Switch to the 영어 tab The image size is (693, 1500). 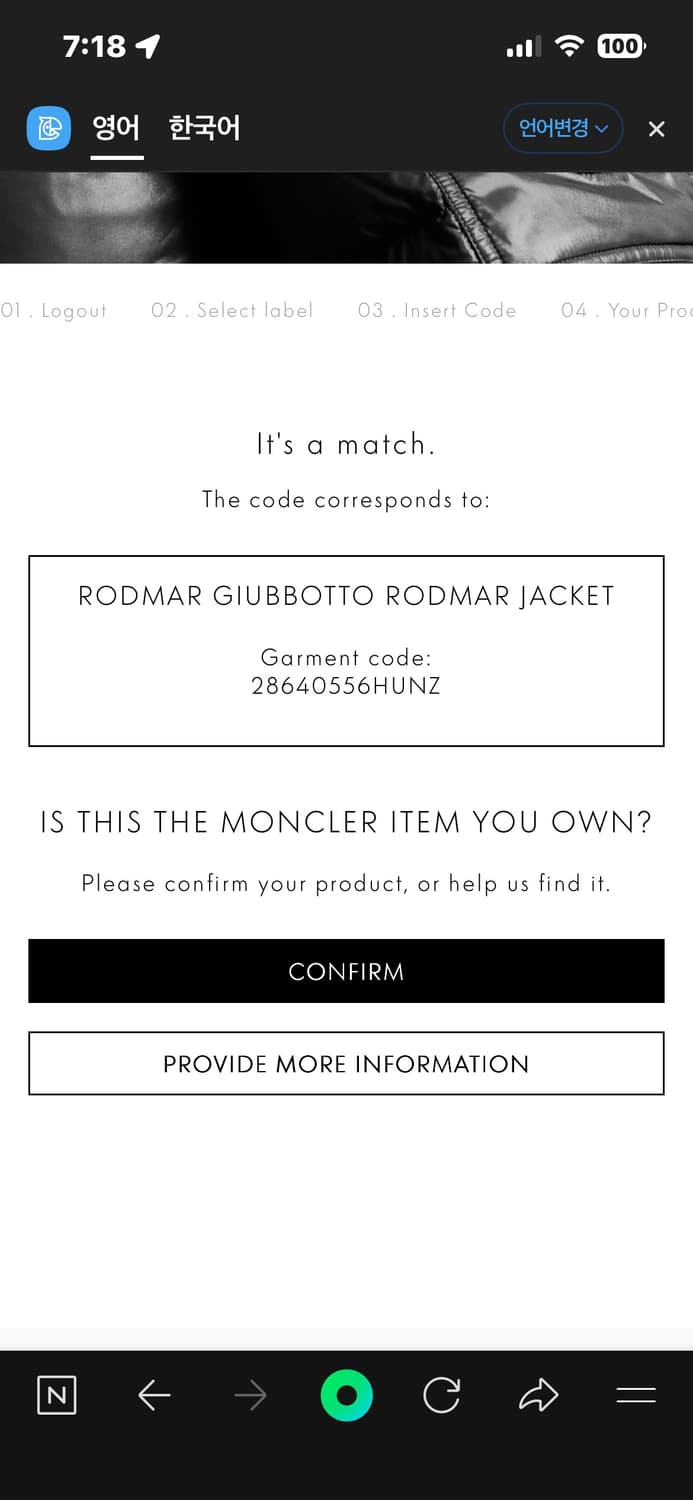[116, 129]
